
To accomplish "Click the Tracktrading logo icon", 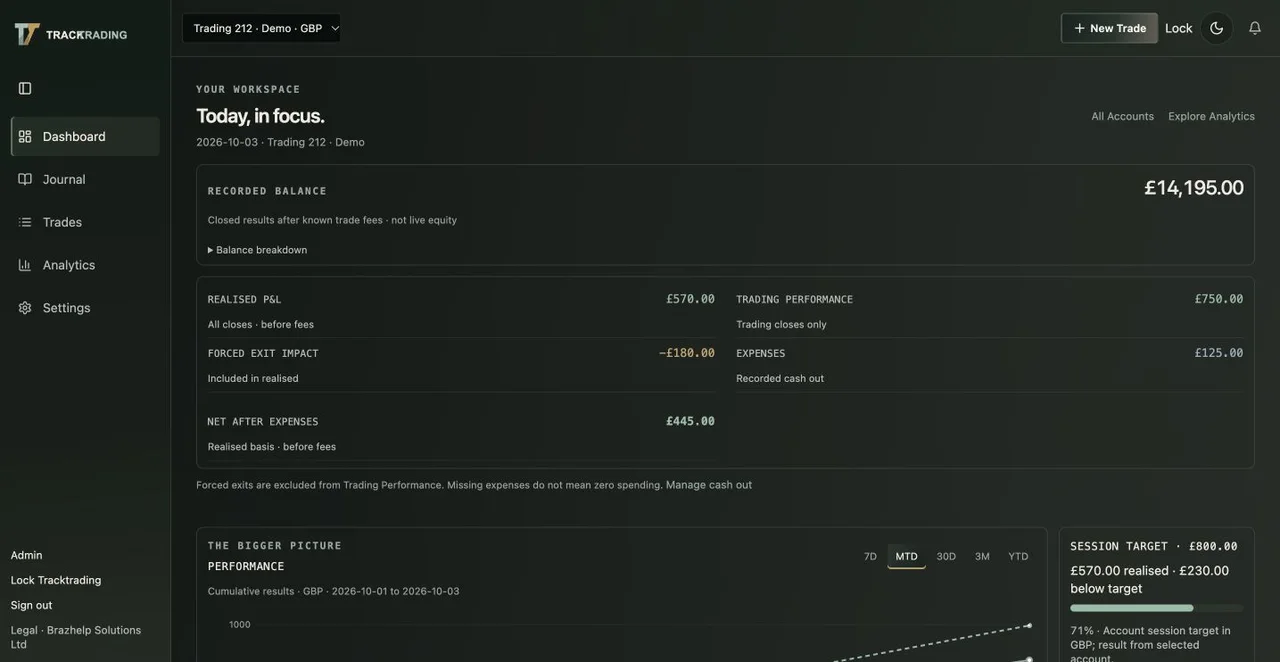I will pos(27,34).
